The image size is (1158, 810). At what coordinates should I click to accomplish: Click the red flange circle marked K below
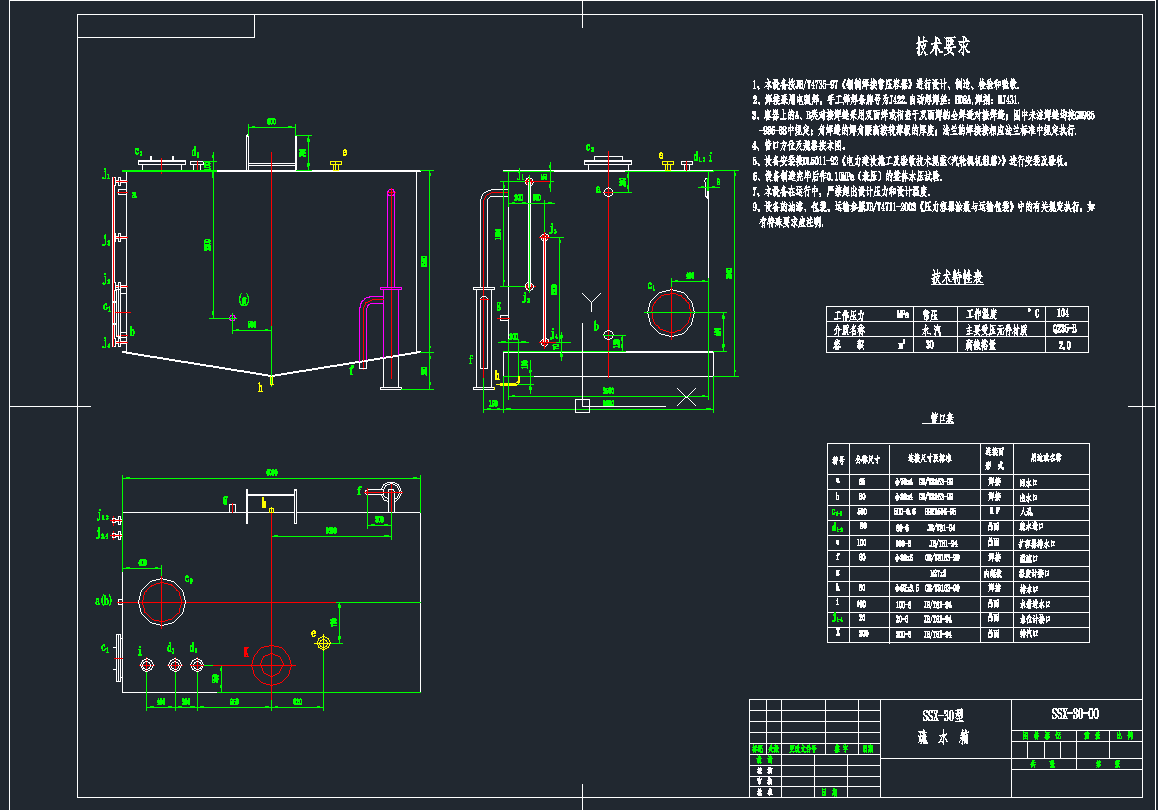pos(270,663)
